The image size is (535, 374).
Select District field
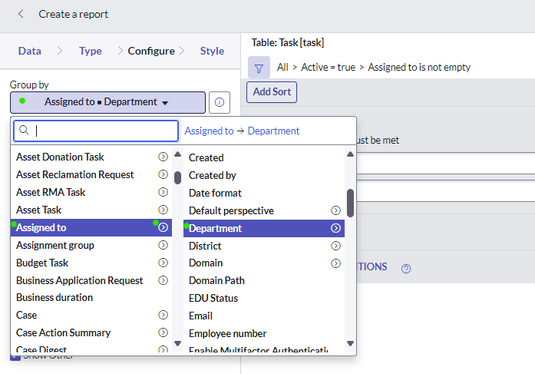click(x=205, y=246)
